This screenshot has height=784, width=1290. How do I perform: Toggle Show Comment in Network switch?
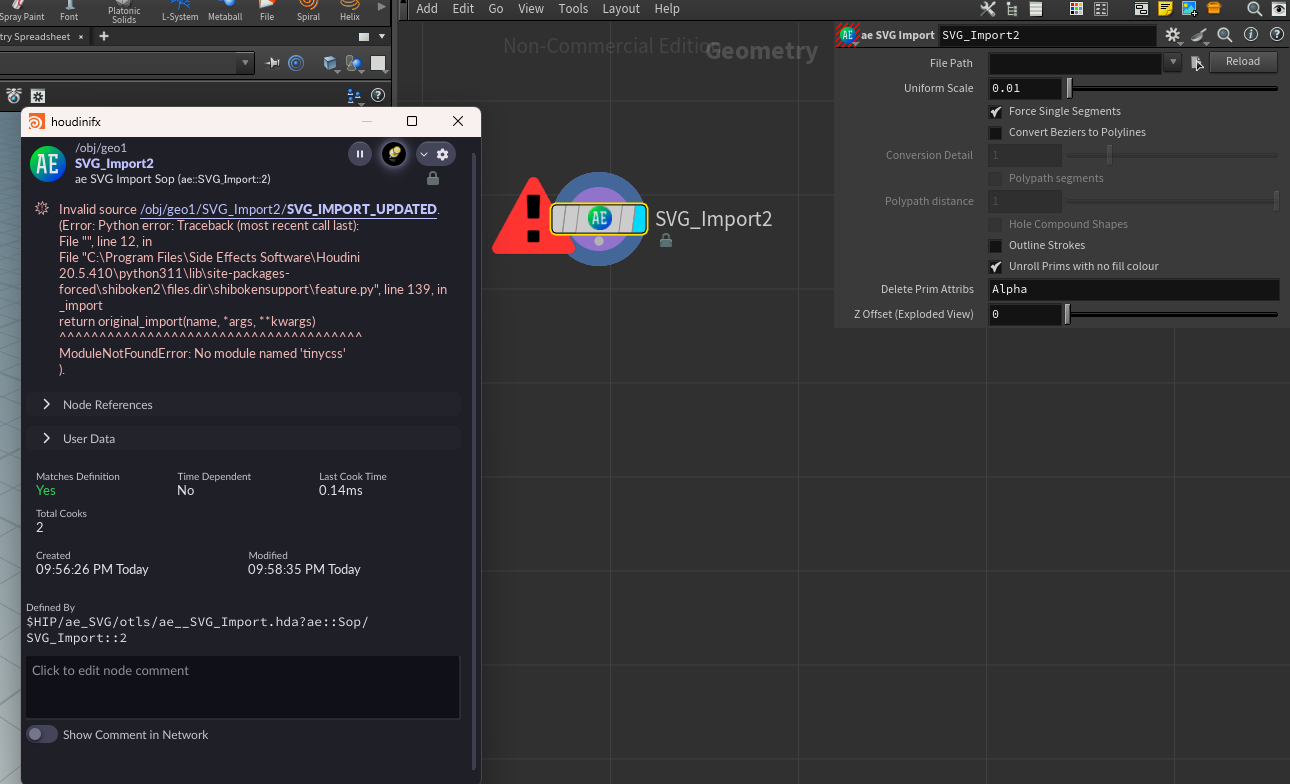41,734
